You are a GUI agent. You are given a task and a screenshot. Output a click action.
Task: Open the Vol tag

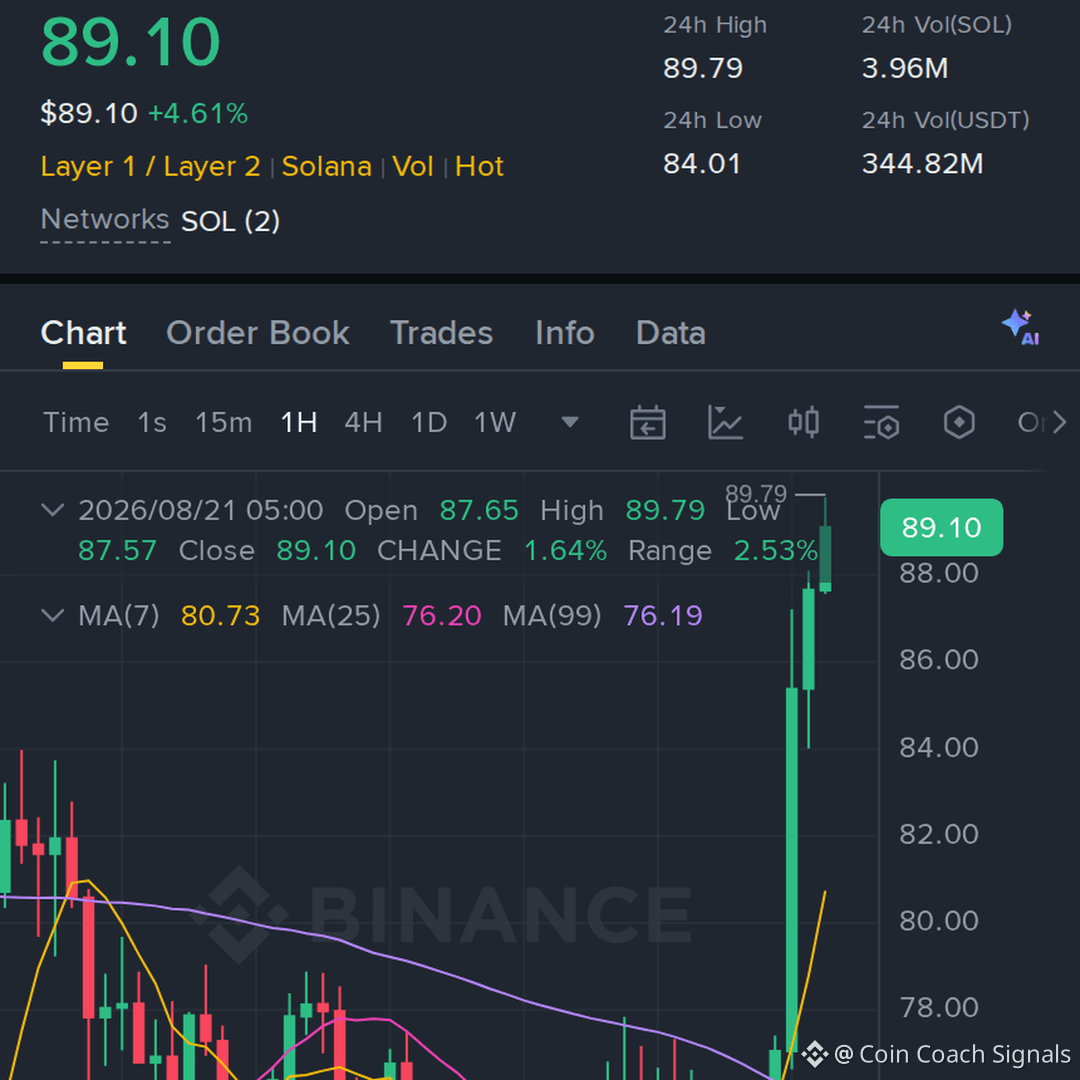[413, 167]
